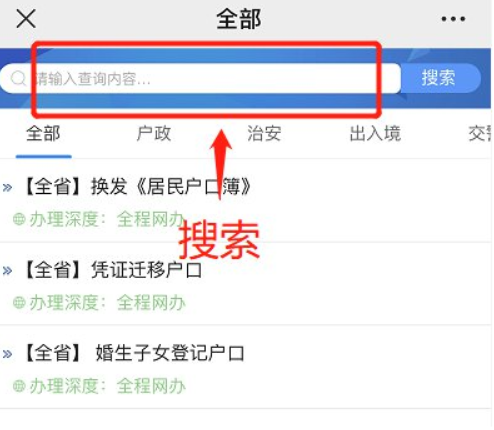Close the page with the X icon
This screenshot has width=494, height=430.
click(x=26, y=19)
